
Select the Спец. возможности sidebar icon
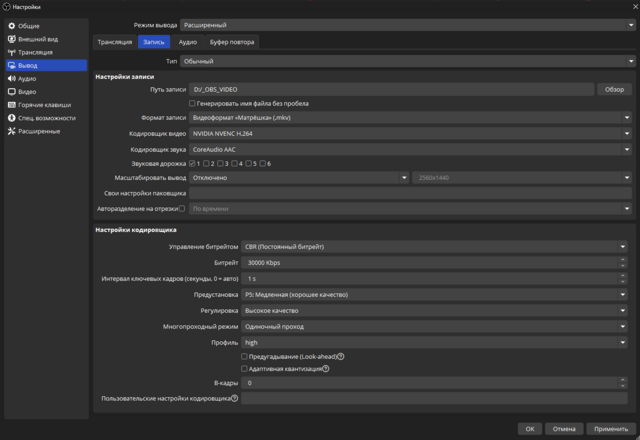11,118
